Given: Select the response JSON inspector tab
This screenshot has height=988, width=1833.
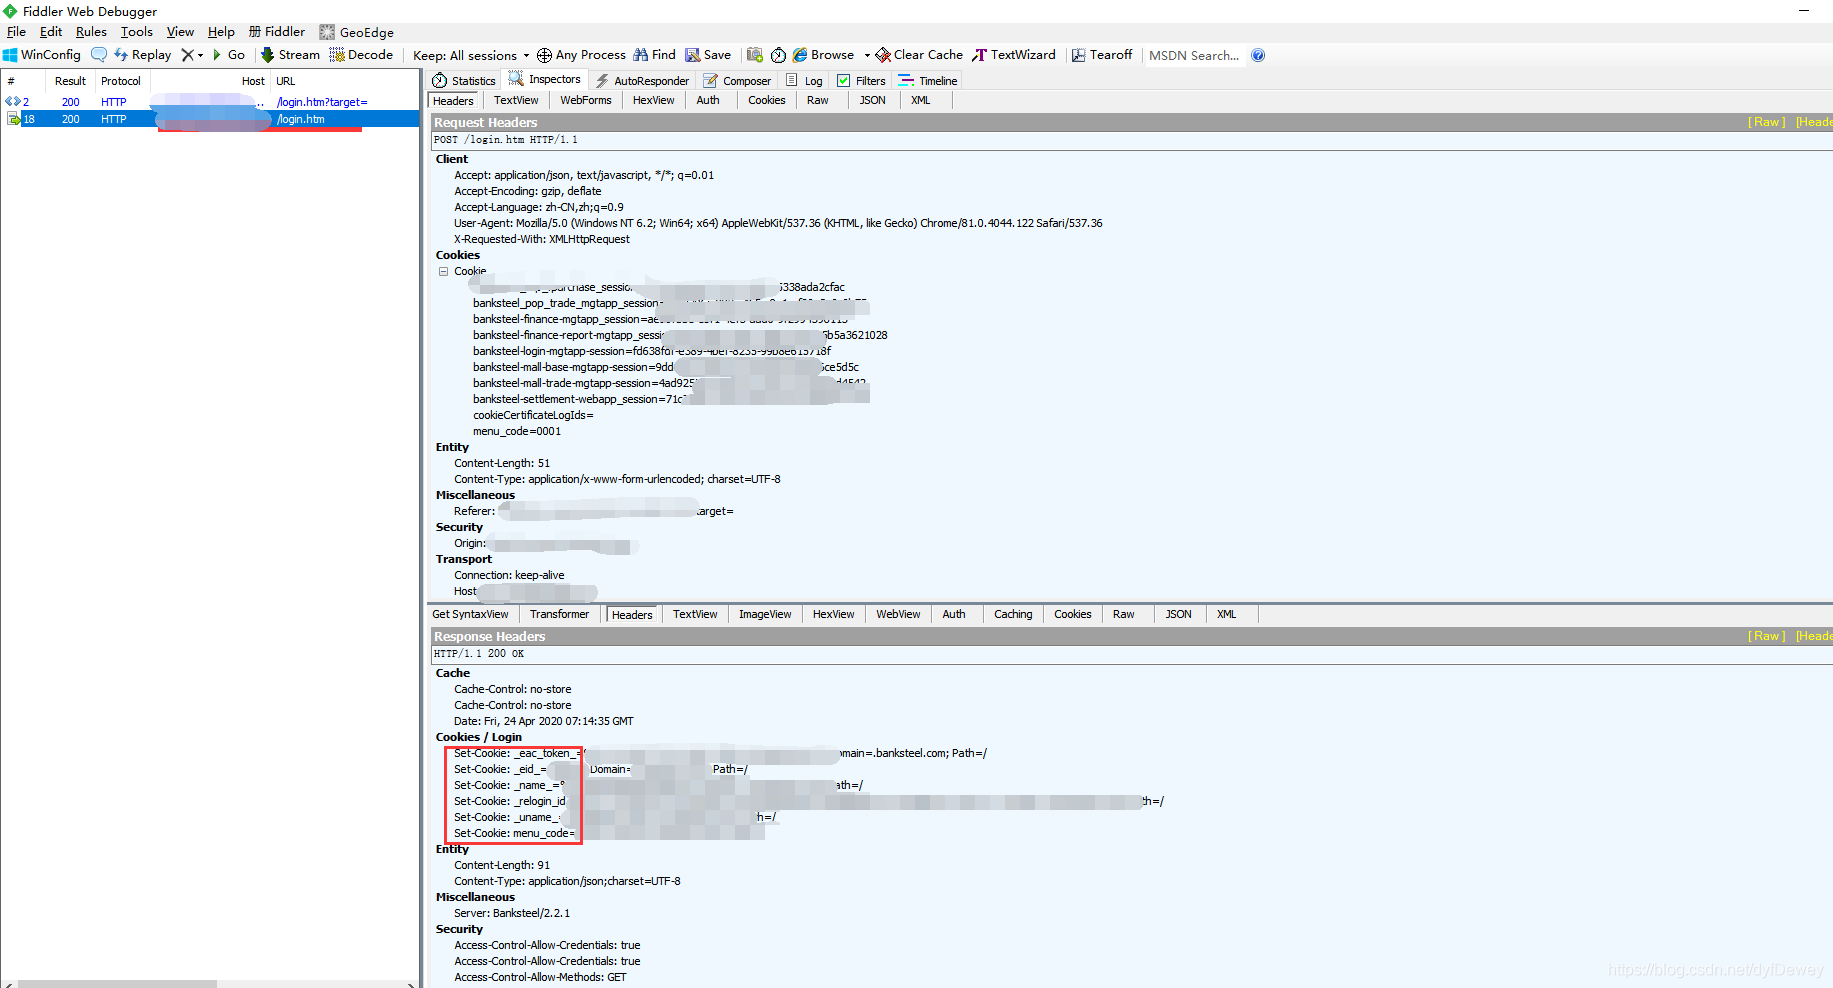Looking at the screenshot, I should click(x=1178, y=614).
